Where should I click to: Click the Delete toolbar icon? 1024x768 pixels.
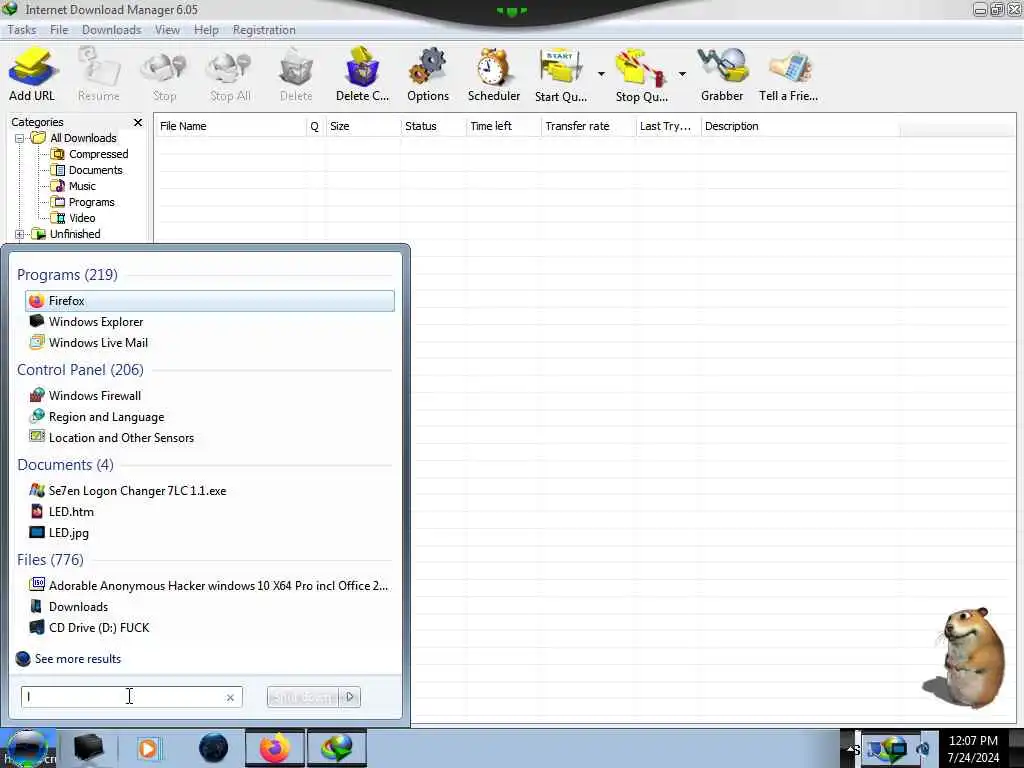(296, 74)
